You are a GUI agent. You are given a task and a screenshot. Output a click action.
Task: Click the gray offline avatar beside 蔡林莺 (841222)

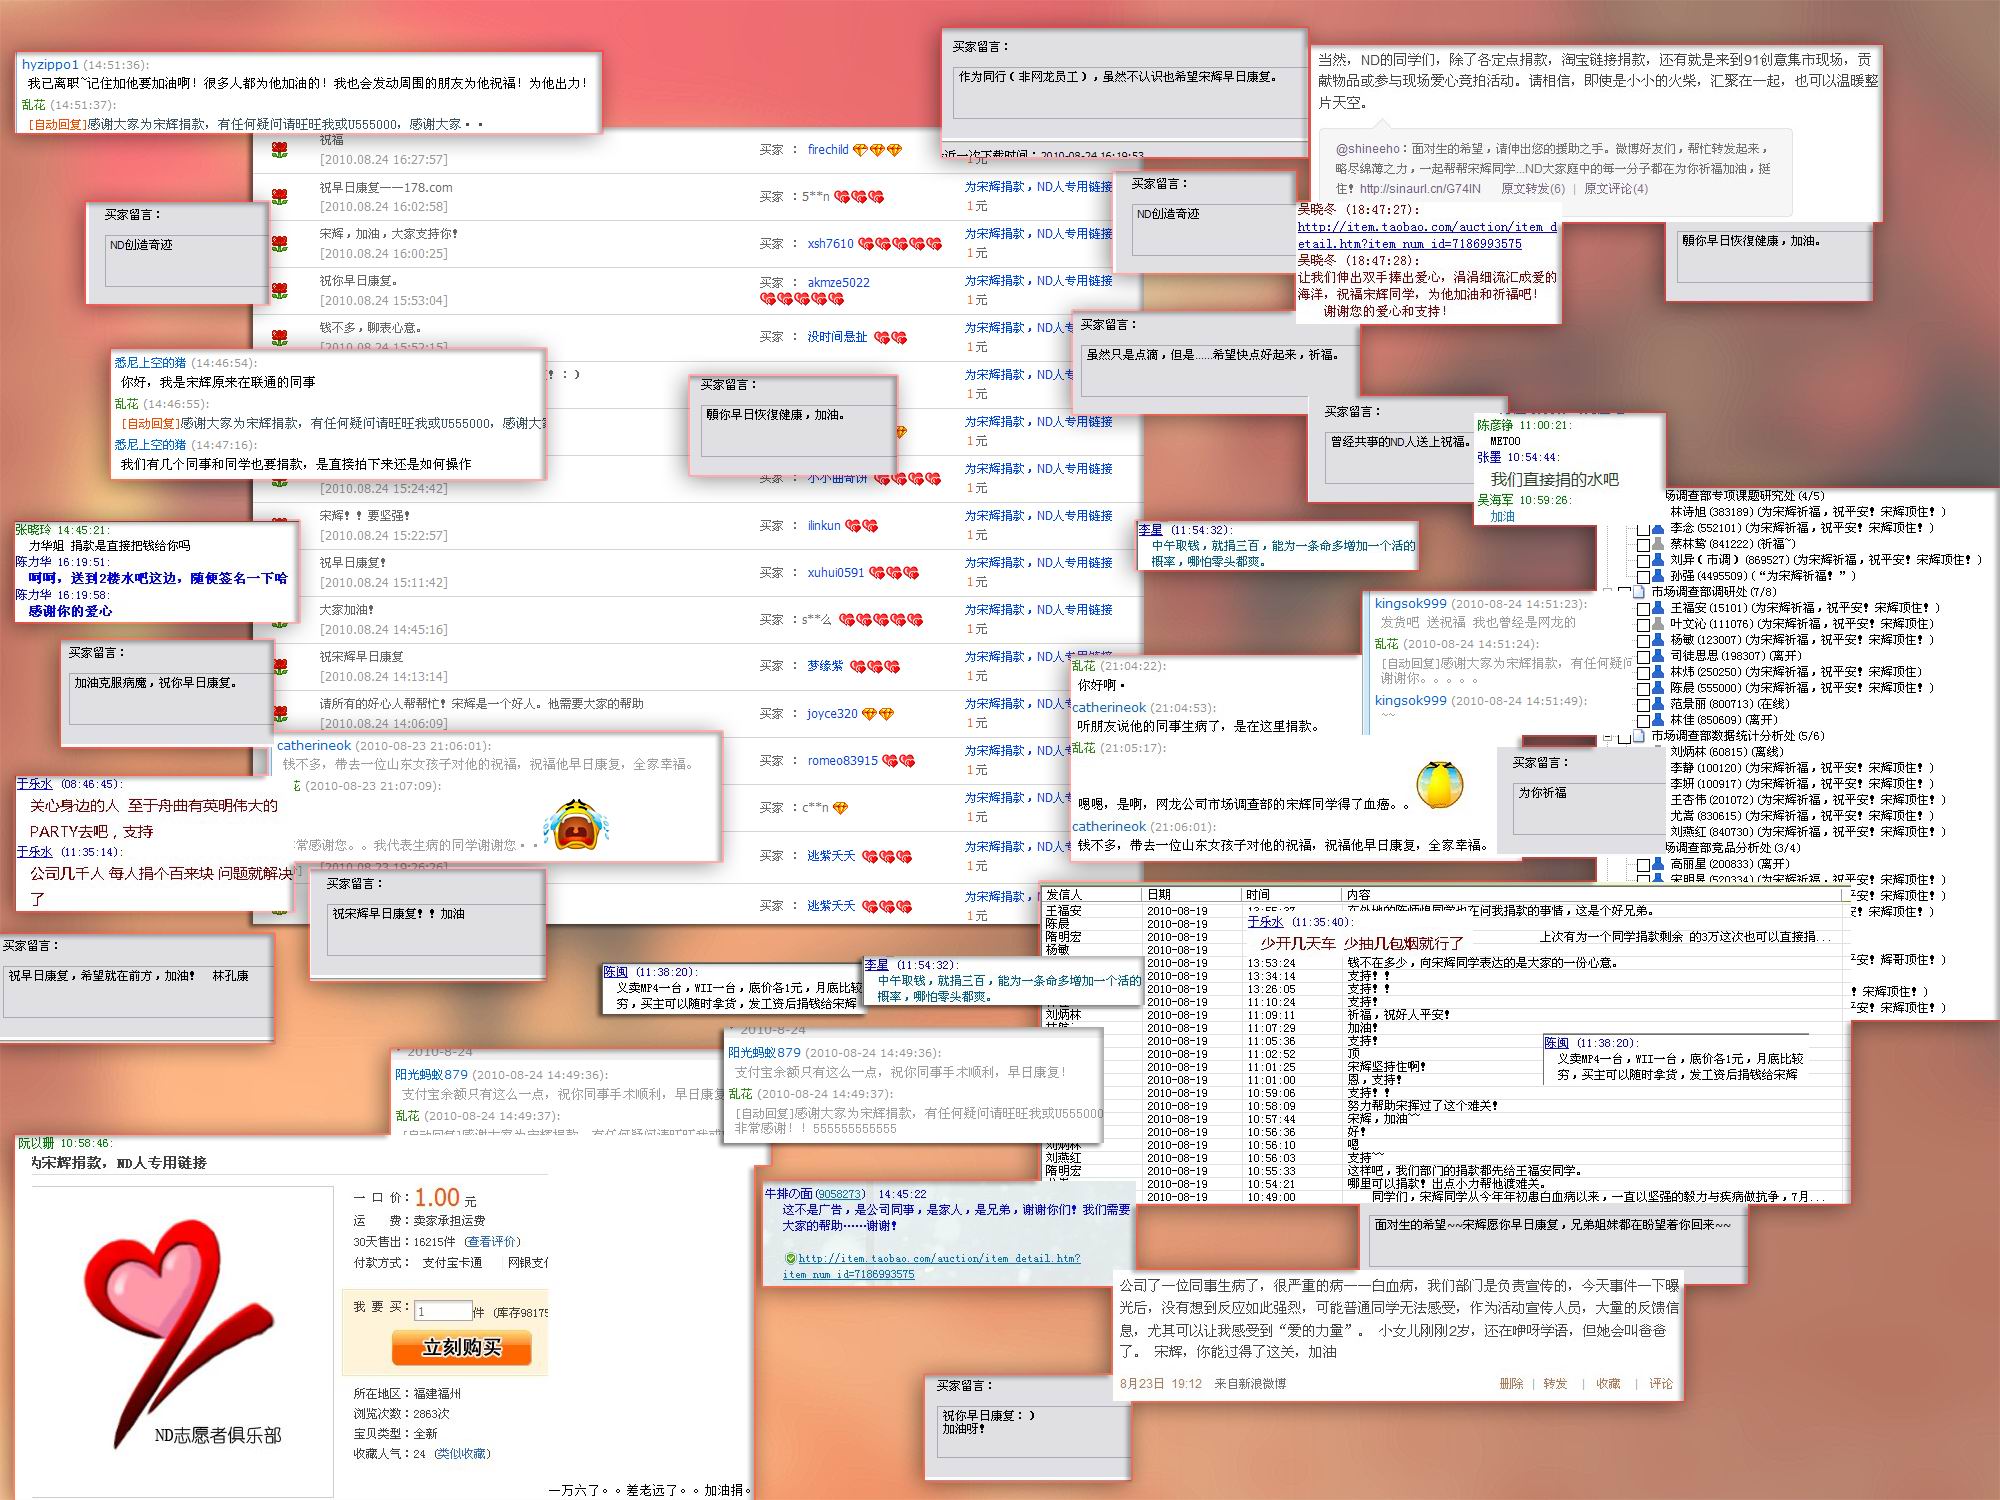1659,544
